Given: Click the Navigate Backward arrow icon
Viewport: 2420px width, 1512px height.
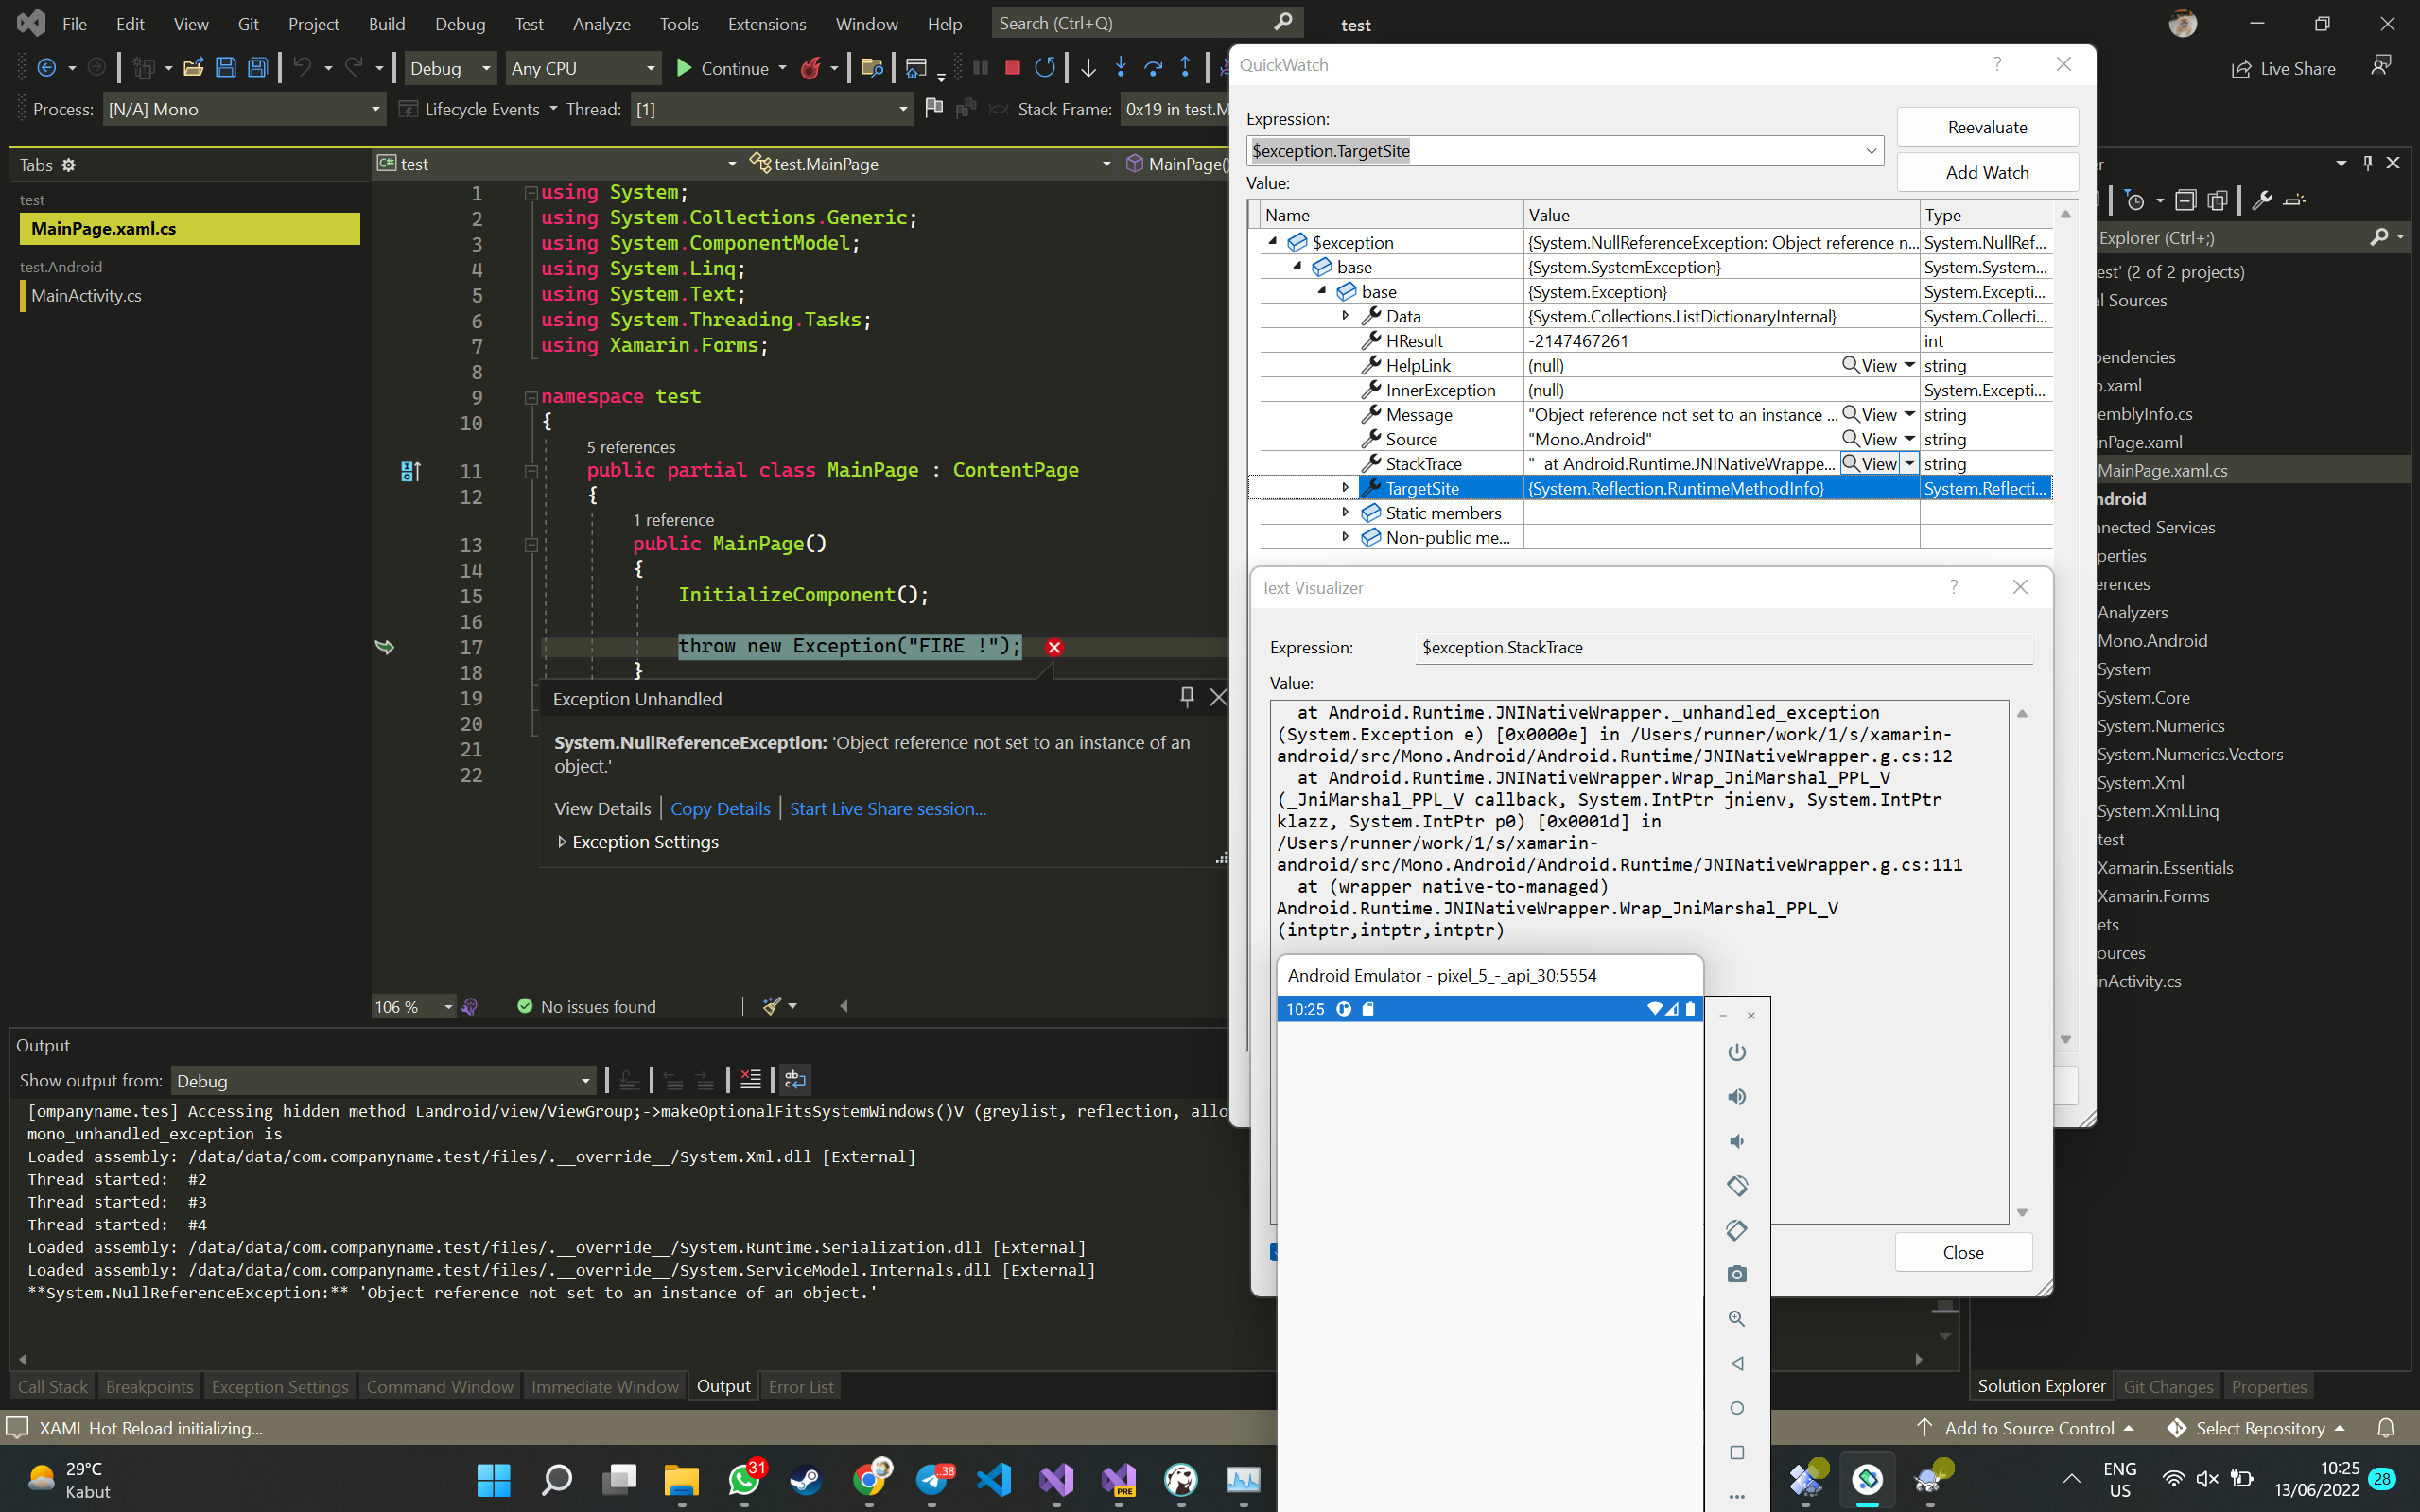Looking at the screenshot, I should click(46, 68).
